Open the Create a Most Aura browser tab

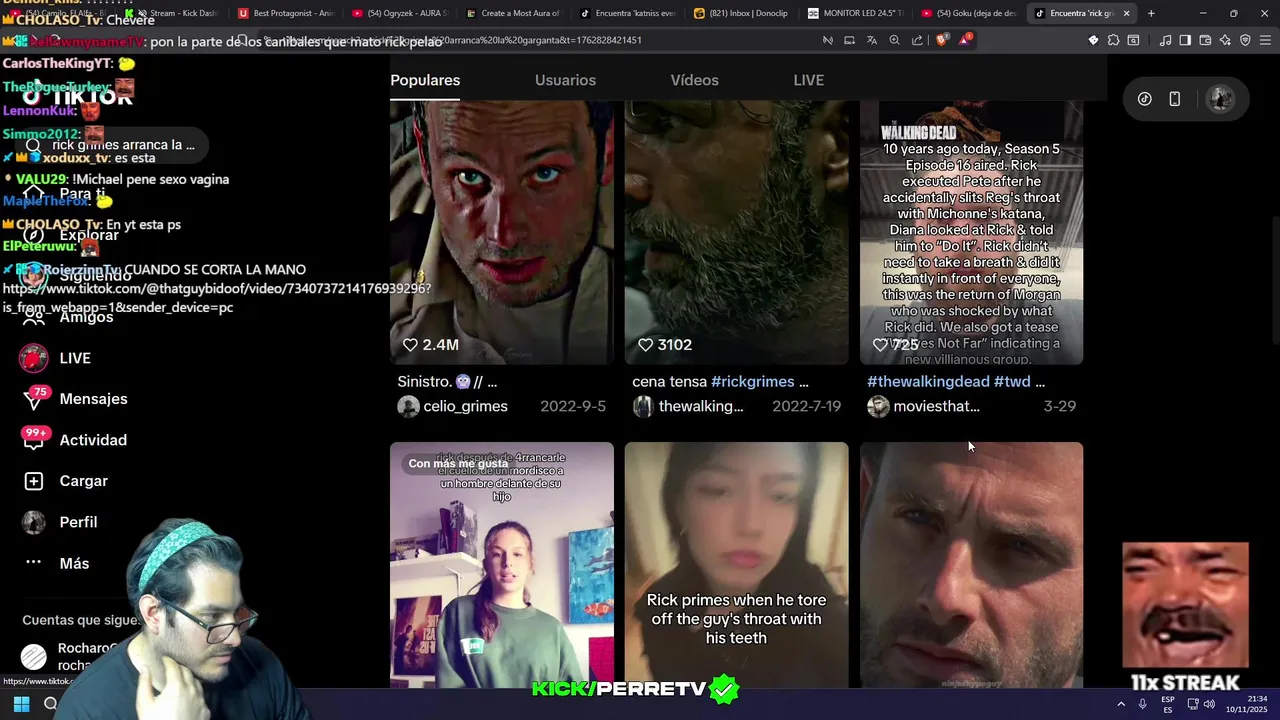[x=512, y=13]
